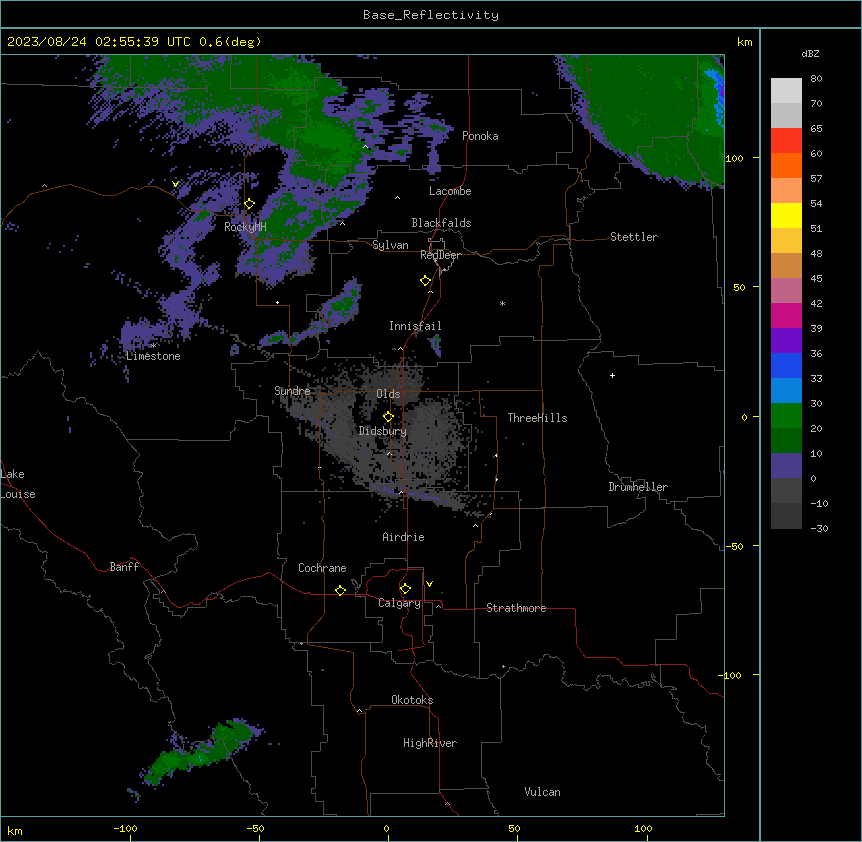This screenshot has height=842, width=862.
Task: Click the RedDeer town label
Action: tap(440, 255)
